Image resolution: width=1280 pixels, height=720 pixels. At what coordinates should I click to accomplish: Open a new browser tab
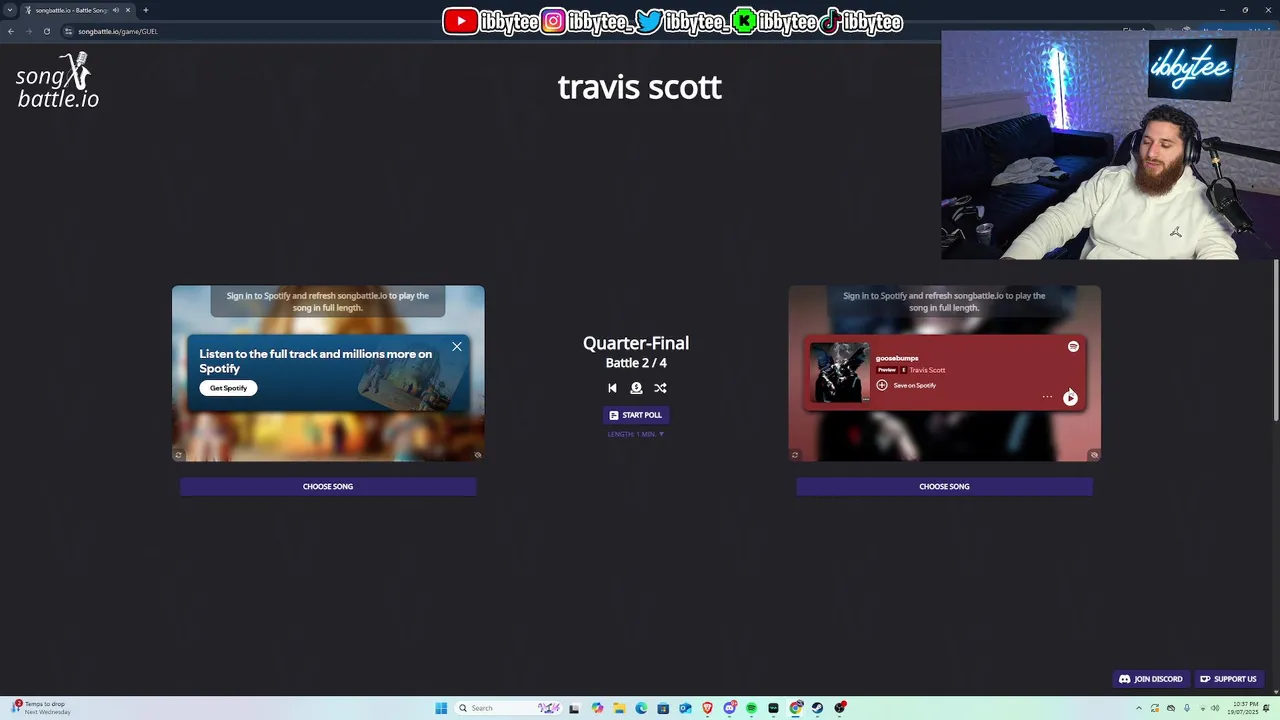pos(145,10)
